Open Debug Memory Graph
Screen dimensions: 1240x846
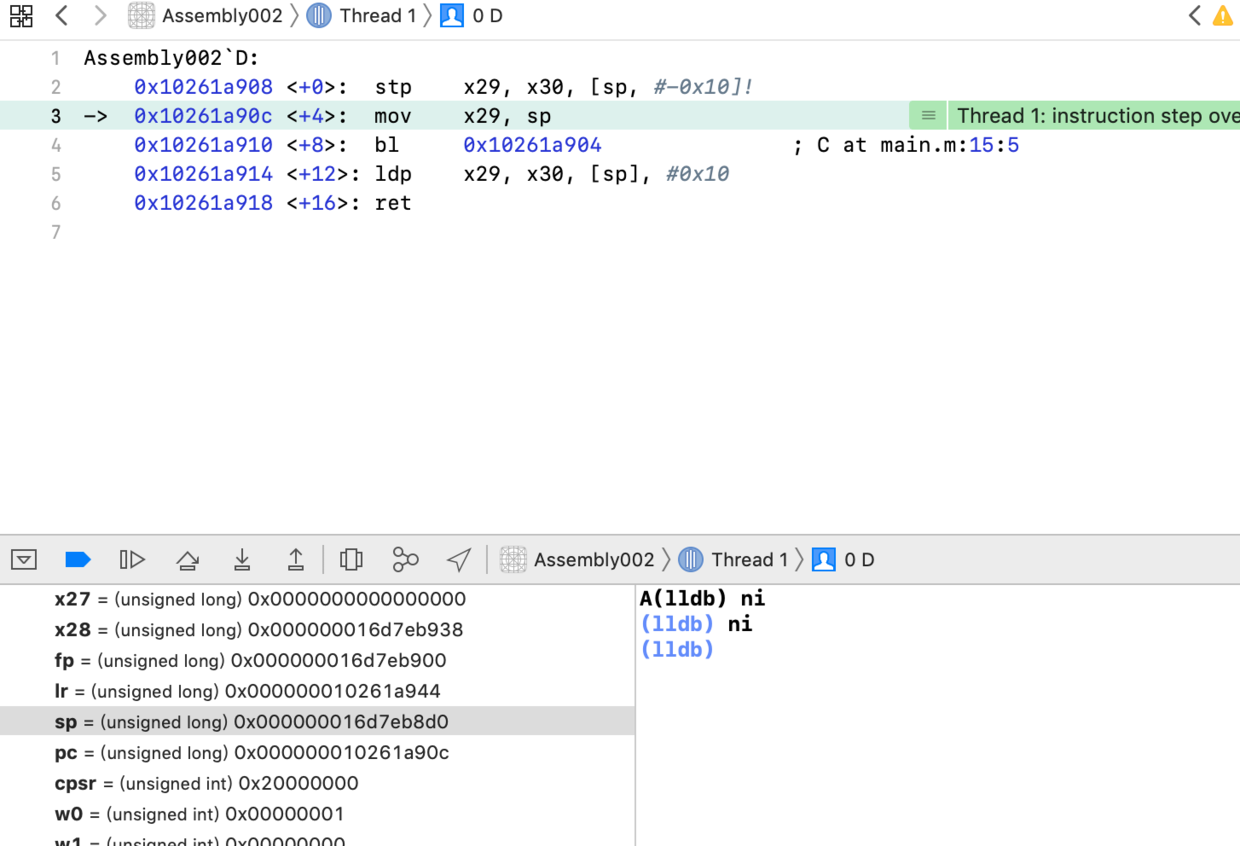coord(405,560)
